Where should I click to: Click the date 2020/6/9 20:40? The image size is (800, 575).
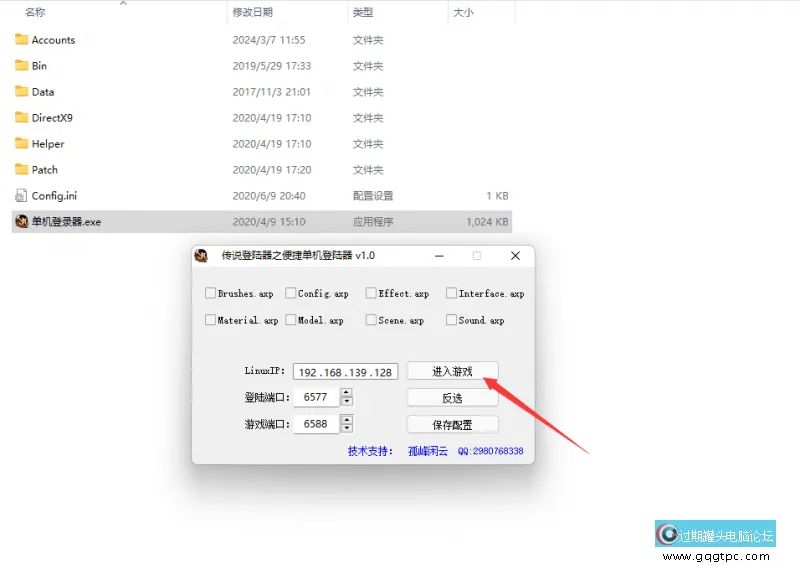tap(269, 195)
